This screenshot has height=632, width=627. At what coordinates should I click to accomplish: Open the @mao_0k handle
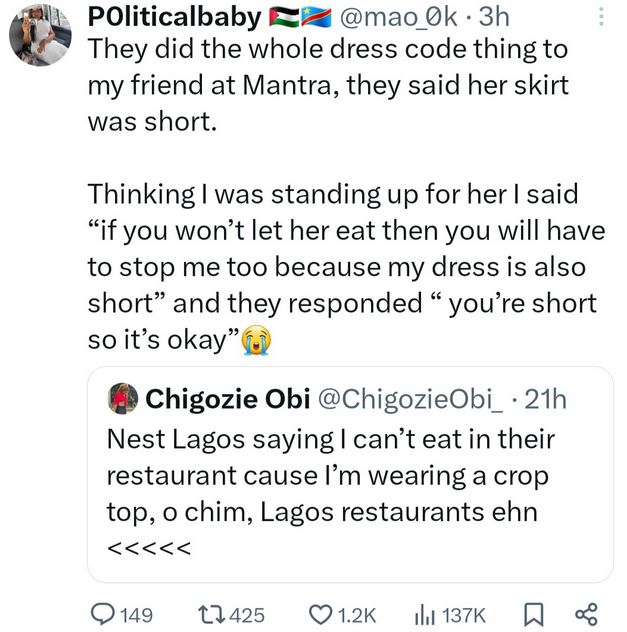point(399,17)
